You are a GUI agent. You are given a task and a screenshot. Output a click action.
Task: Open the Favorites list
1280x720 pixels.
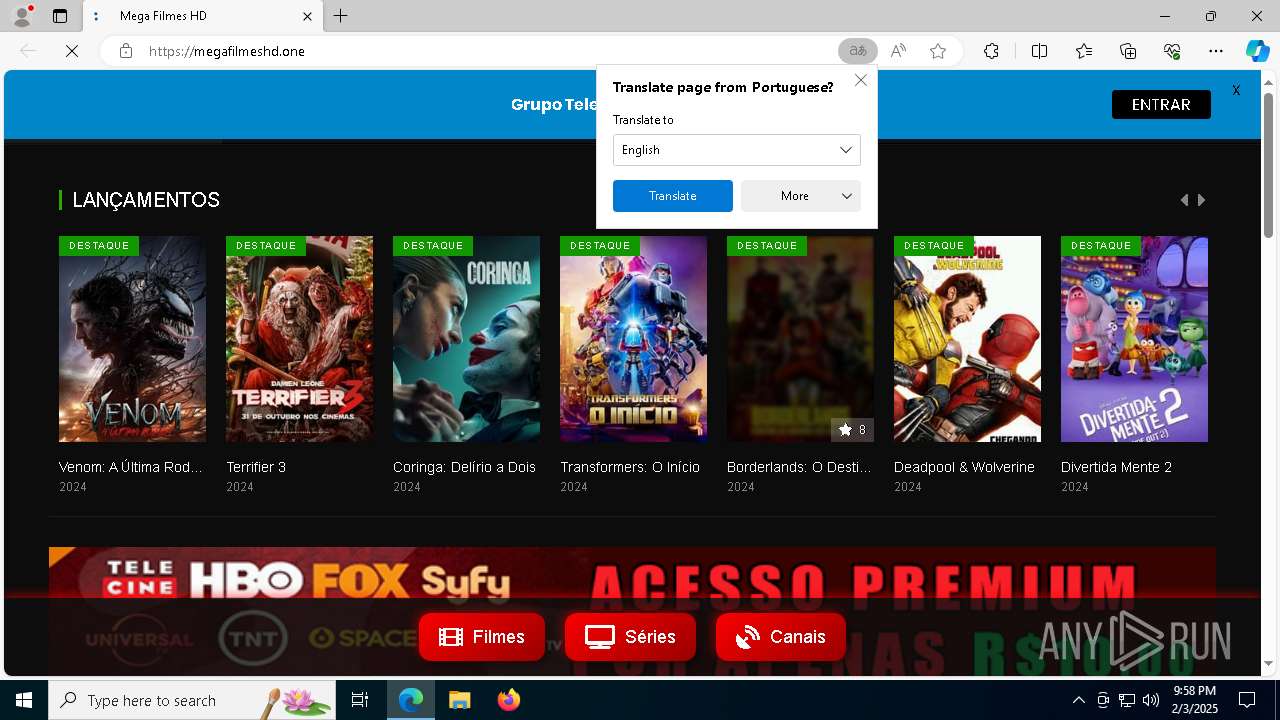(x=1084, y=51)
